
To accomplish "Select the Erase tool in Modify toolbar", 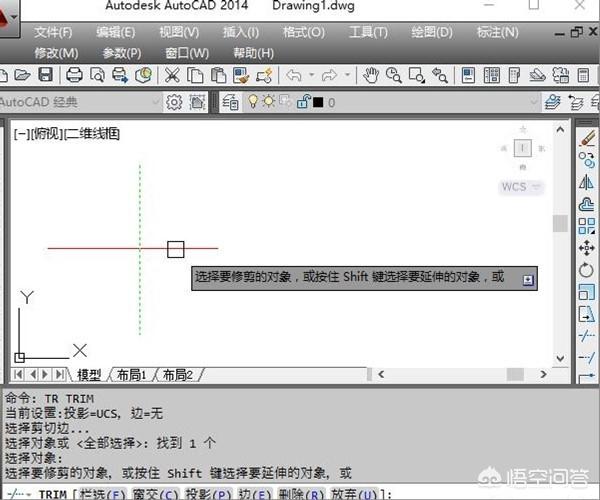I will (x=587, y=138).
